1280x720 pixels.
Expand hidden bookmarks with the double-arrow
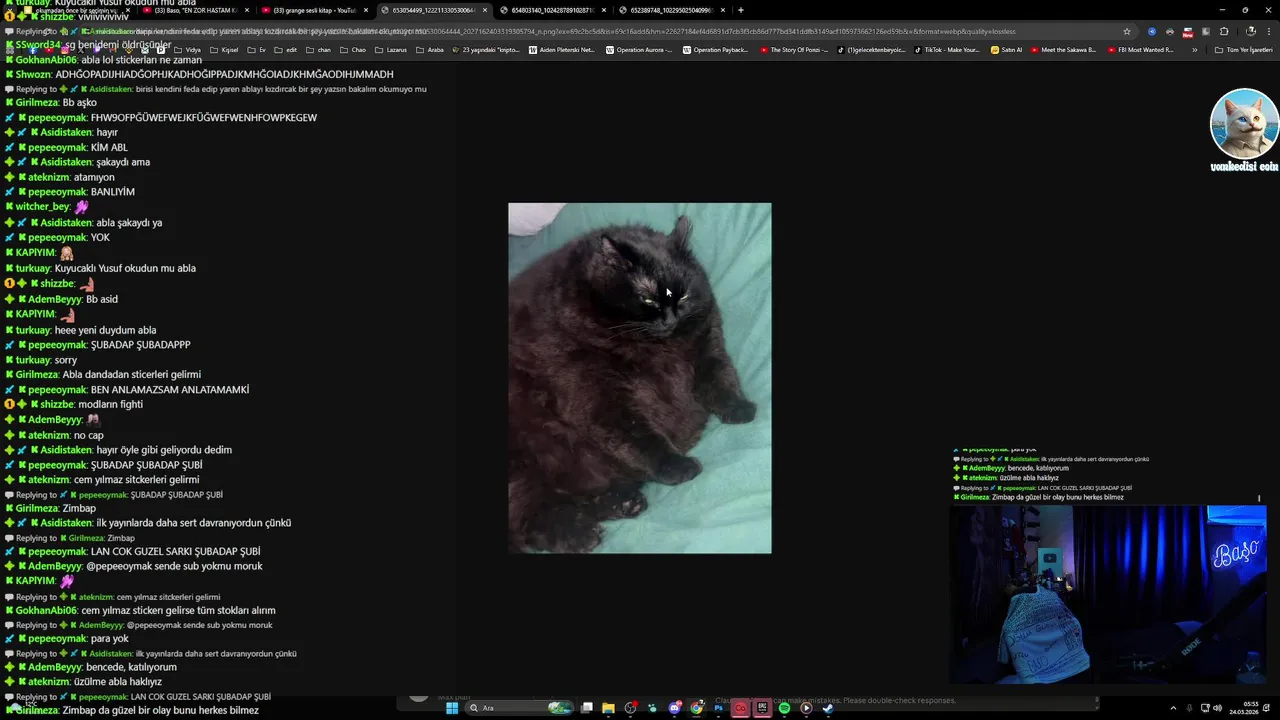1194,50
